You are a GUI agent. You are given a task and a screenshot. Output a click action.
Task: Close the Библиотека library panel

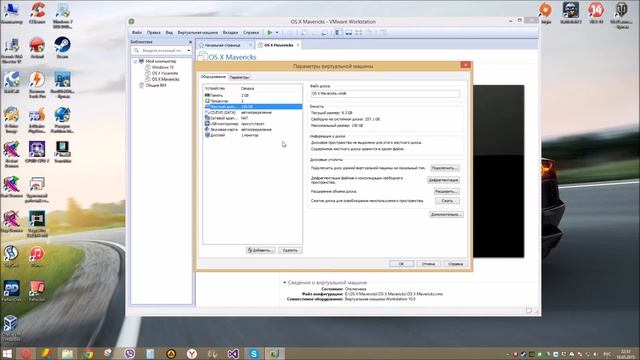pos(190,42)
